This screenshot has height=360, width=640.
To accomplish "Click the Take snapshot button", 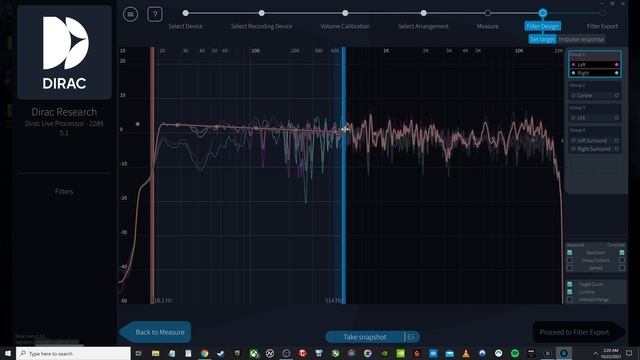I will point(365,337).
